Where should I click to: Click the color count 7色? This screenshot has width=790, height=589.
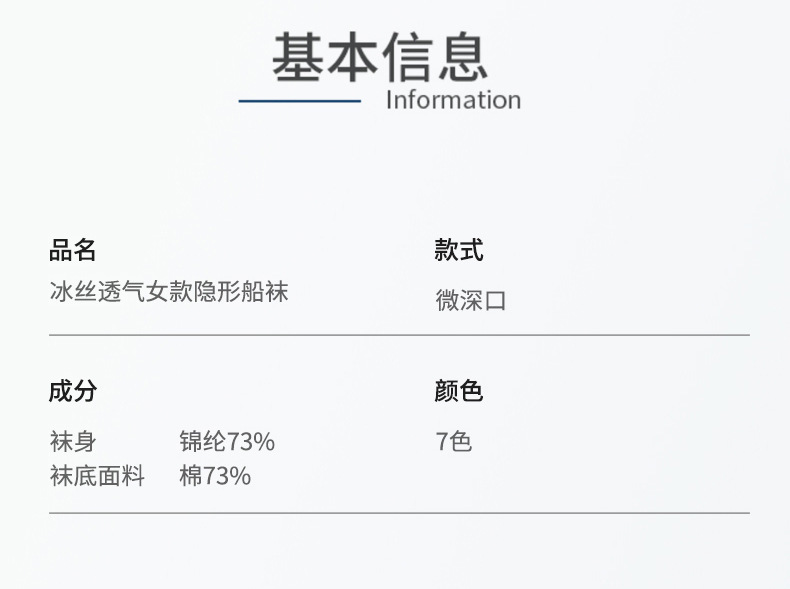(453, 441)
